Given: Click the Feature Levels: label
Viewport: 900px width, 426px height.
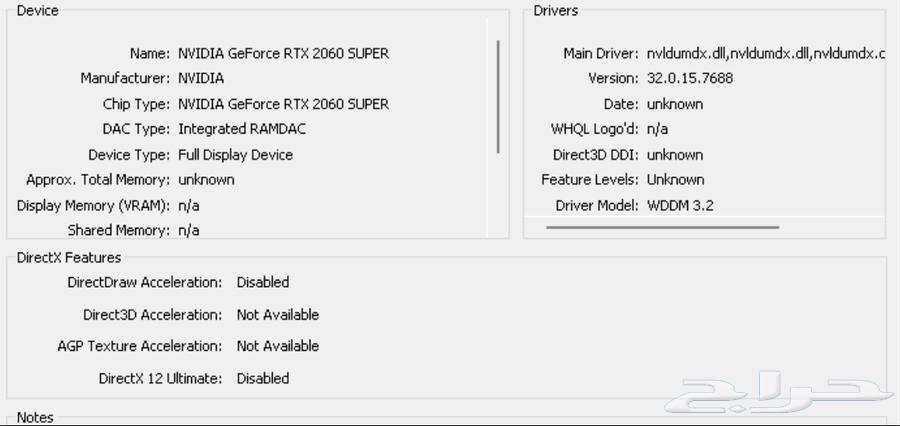Looking at the screenshot, I should (589, 180).
